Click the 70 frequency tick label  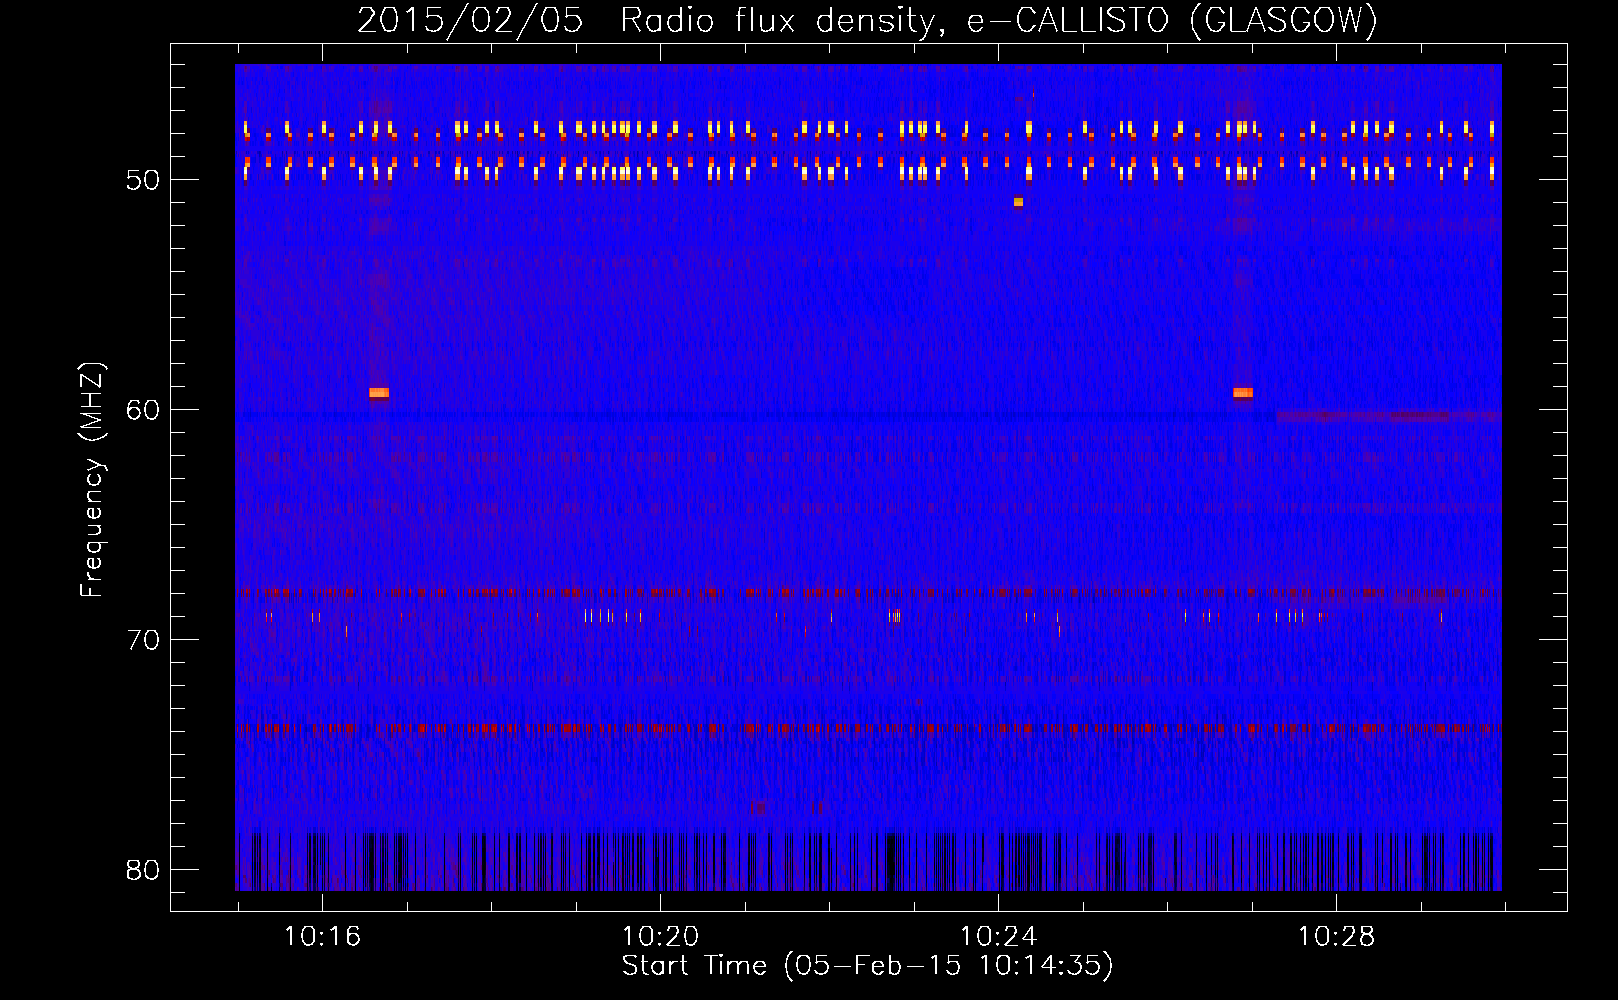click(x=143, y=640)
